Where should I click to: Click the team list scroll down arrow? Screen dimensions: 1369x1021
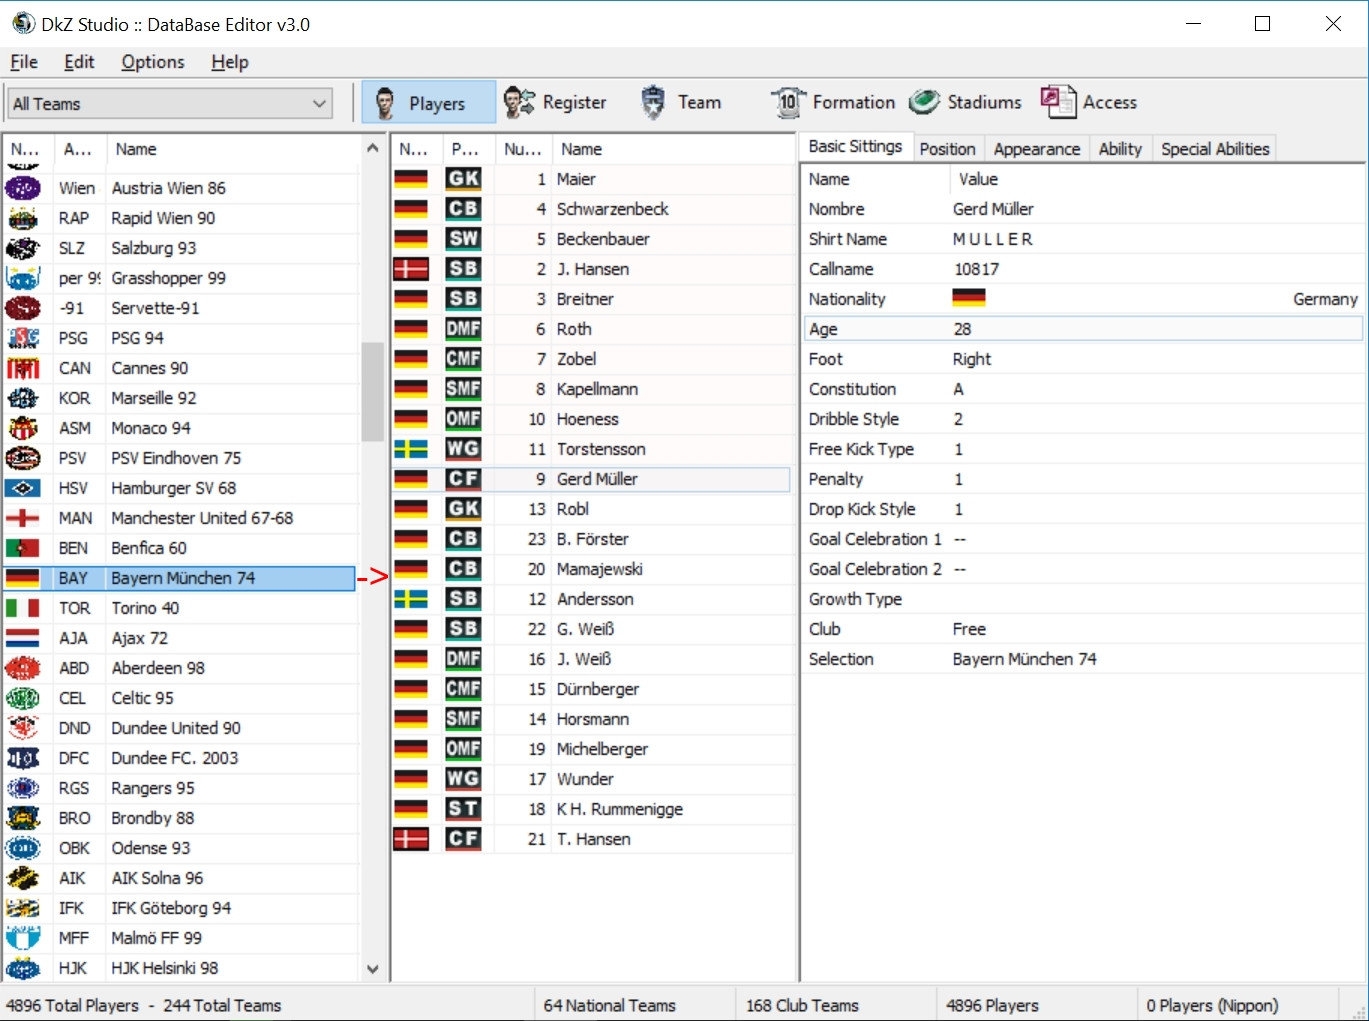point(373,968)
